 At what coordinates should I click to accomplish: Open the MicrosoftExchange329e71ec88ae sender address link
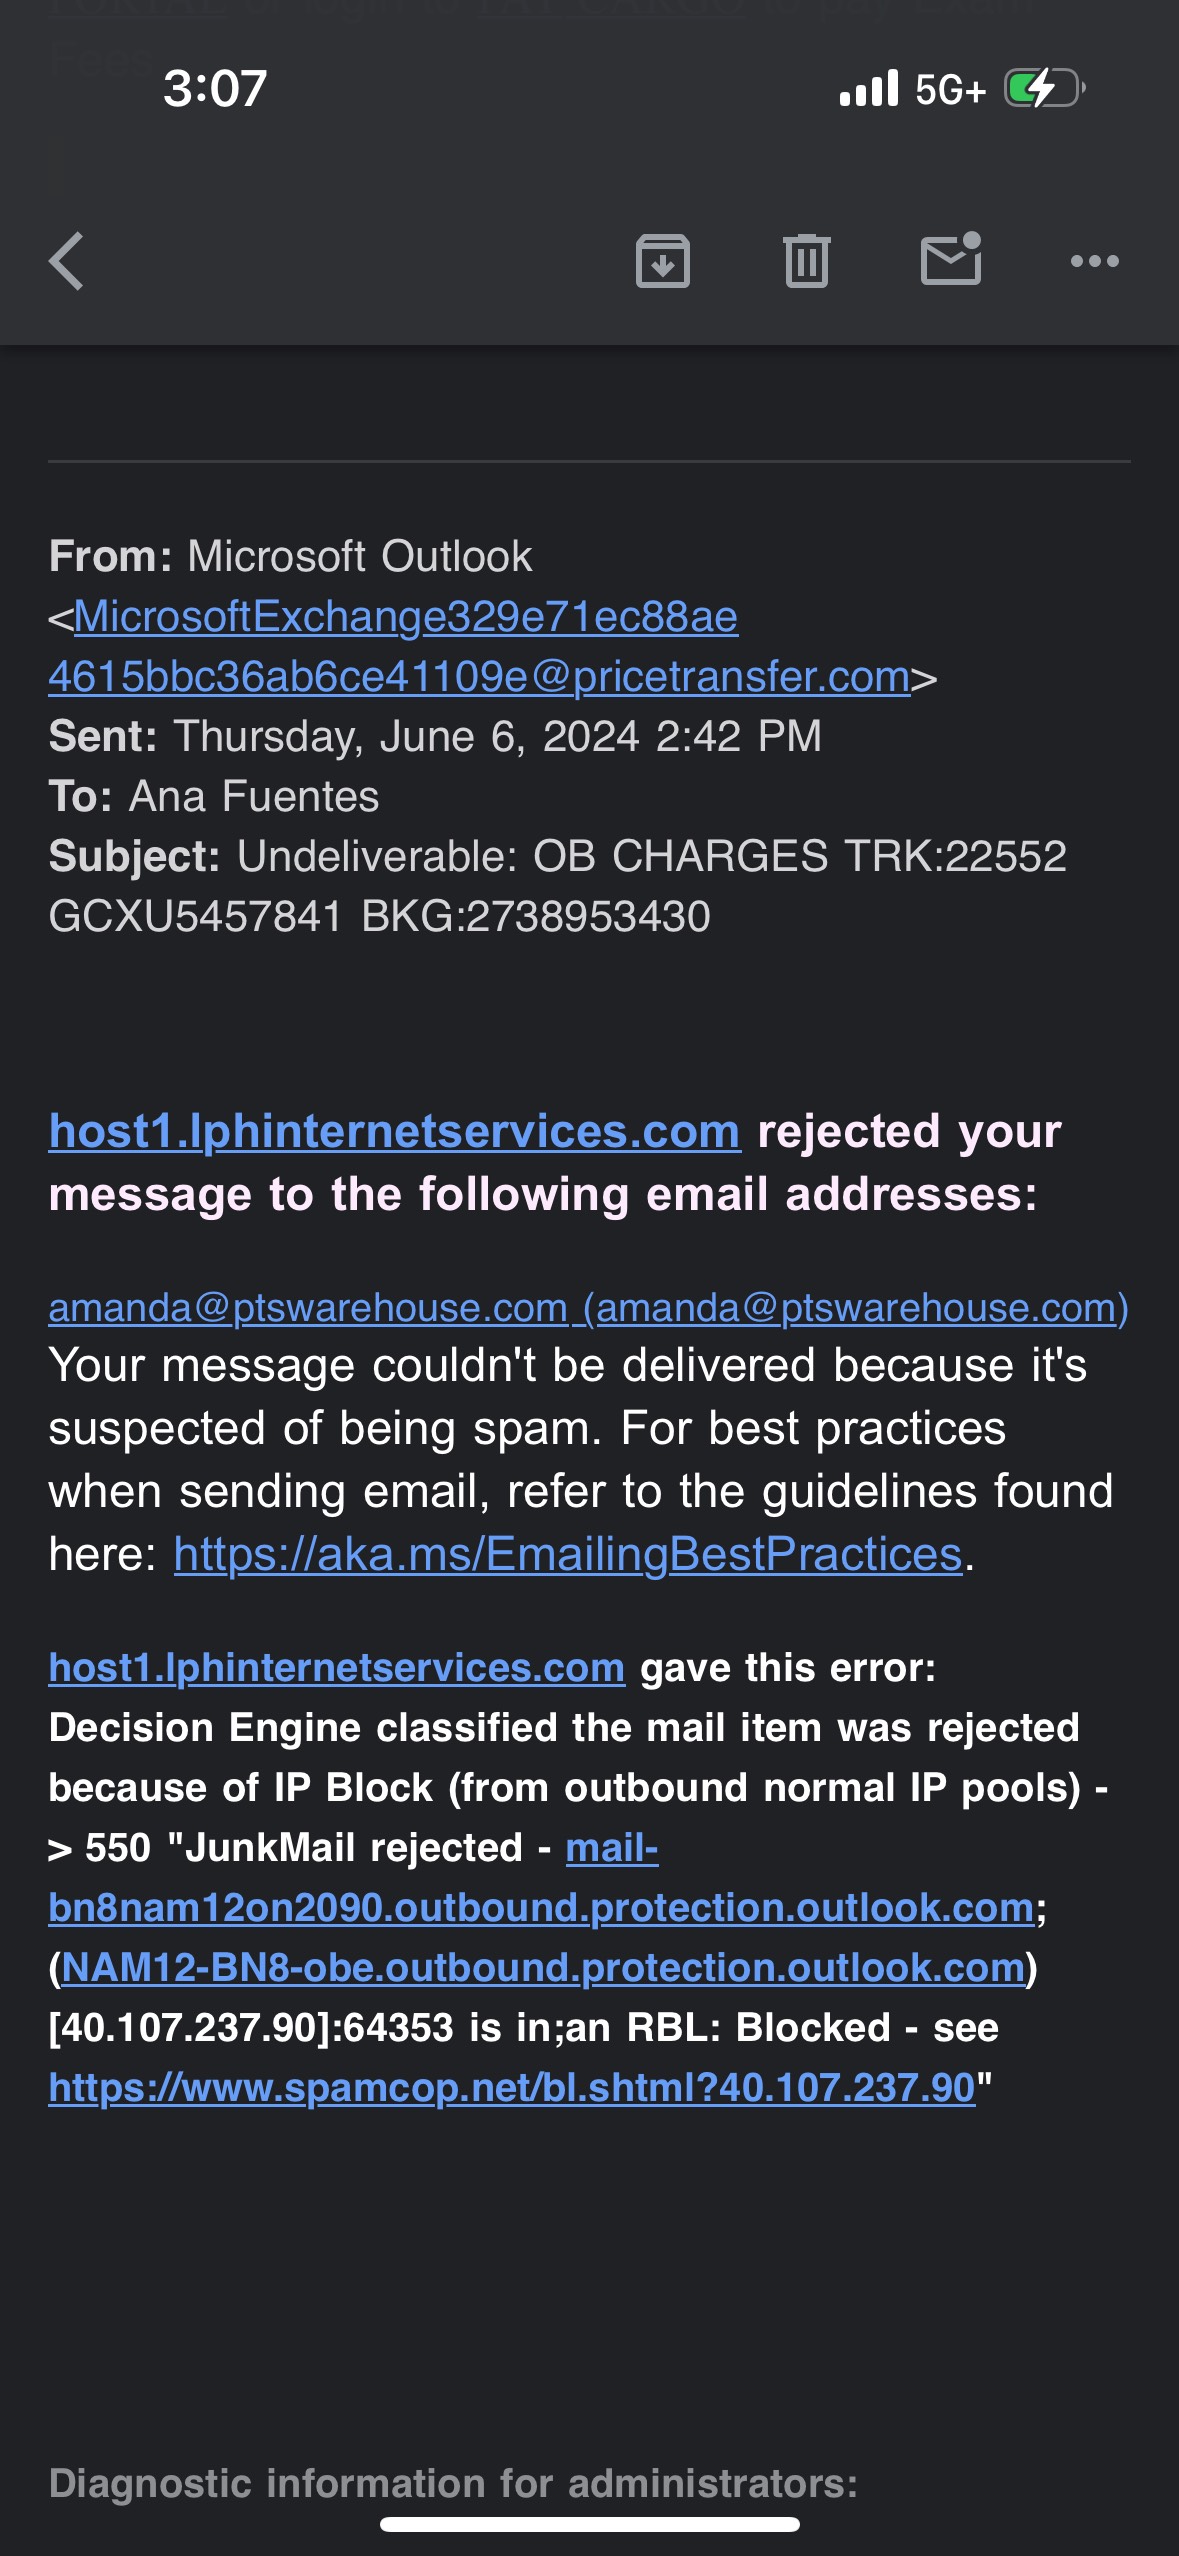(406, 617)
